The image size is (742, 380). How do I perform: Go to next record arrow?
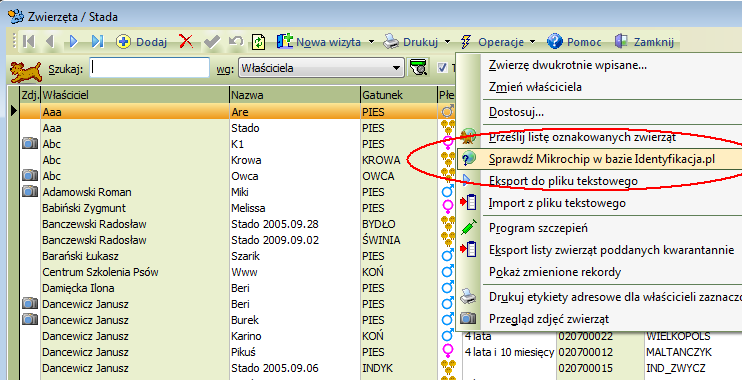pos(73,42)
